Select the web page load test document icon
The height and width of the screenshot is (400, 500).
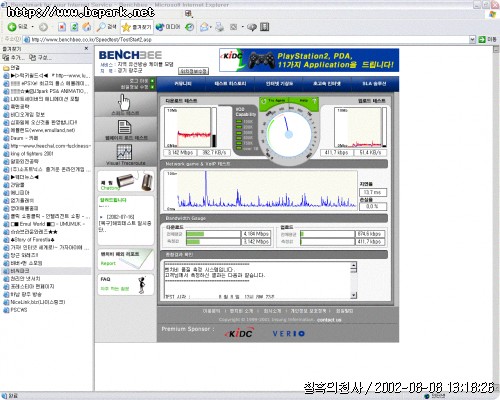(125, 130)
